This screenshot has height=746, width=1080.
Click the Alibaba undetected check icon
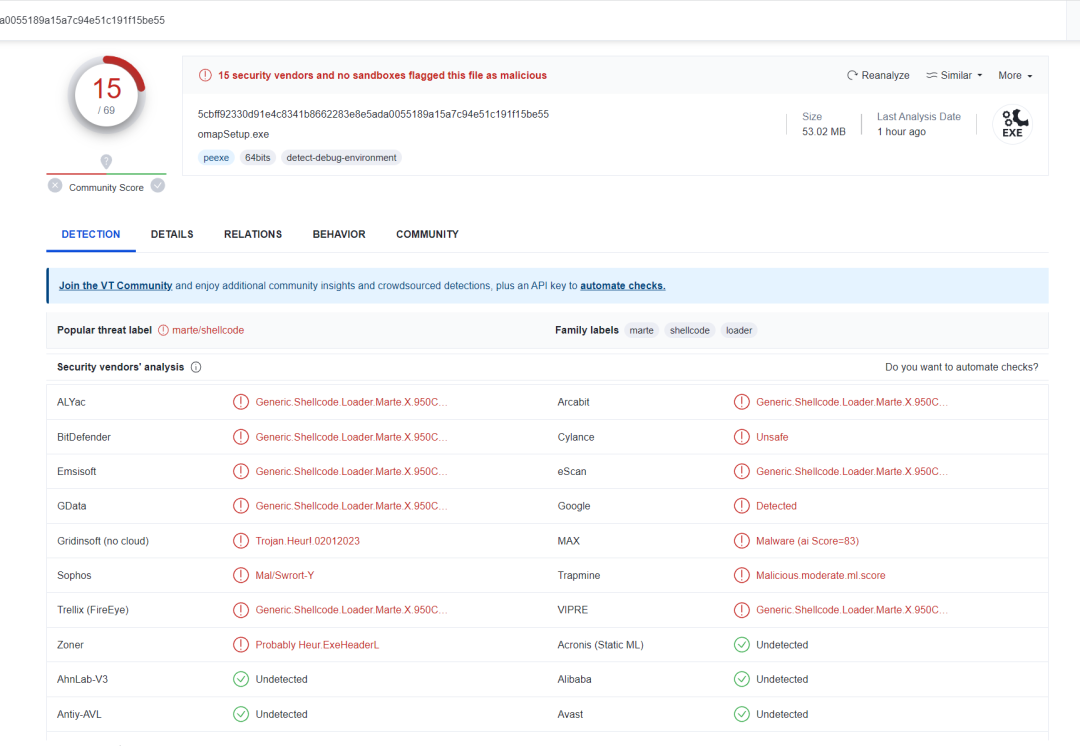pyautogui.click(x=741, y=679)
